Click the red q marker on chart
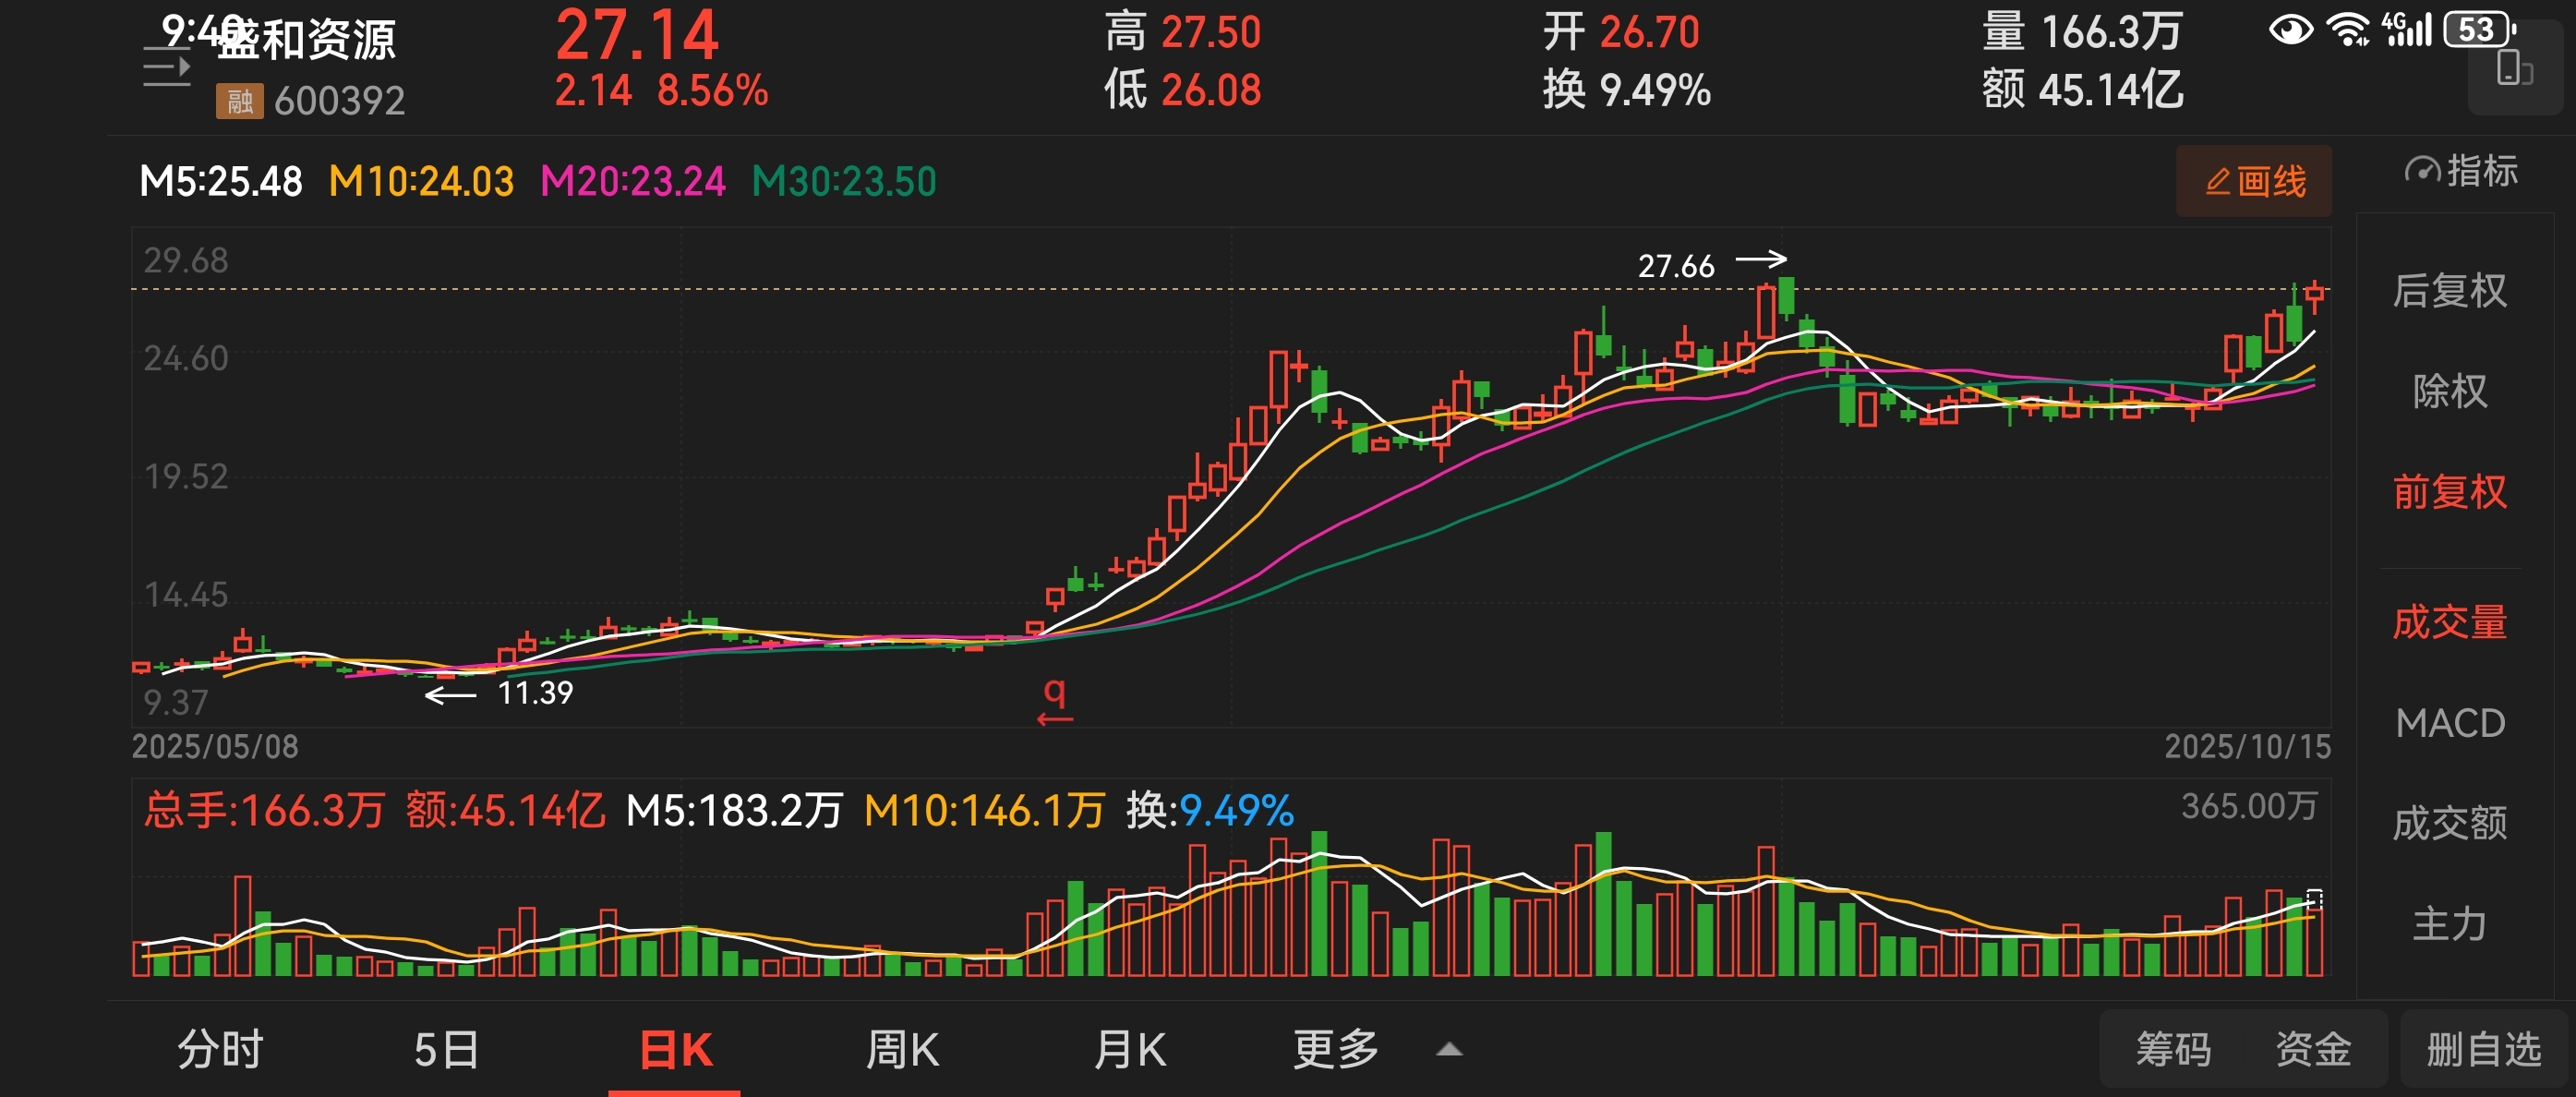 1054,692
